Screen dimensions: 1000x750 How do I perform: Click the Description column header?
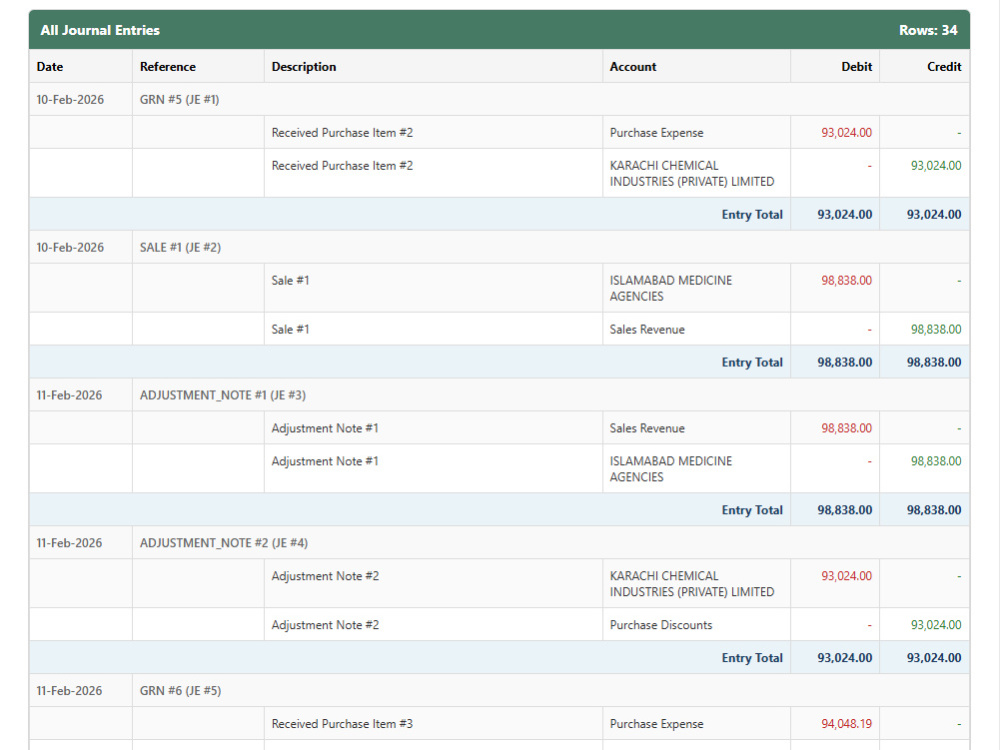(304, 66)
